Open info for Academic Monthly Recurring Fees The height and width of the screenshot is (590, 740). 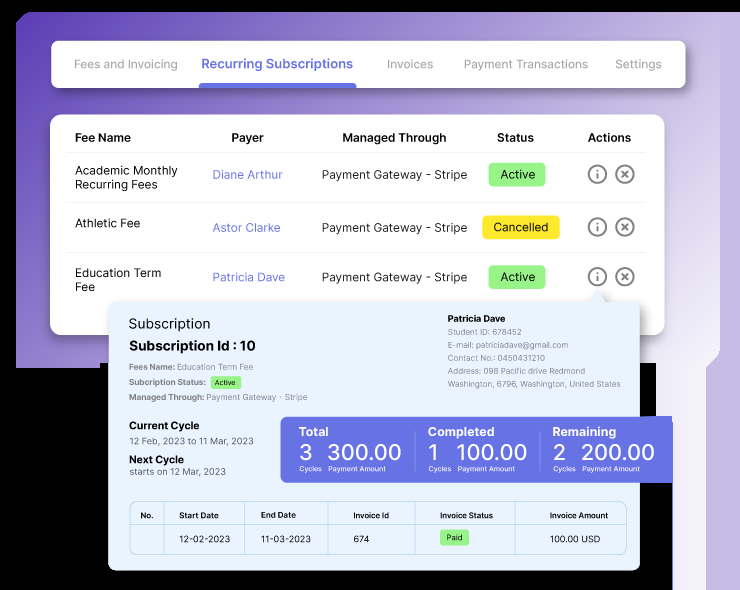pyautogui.click(x=597, y=174)
